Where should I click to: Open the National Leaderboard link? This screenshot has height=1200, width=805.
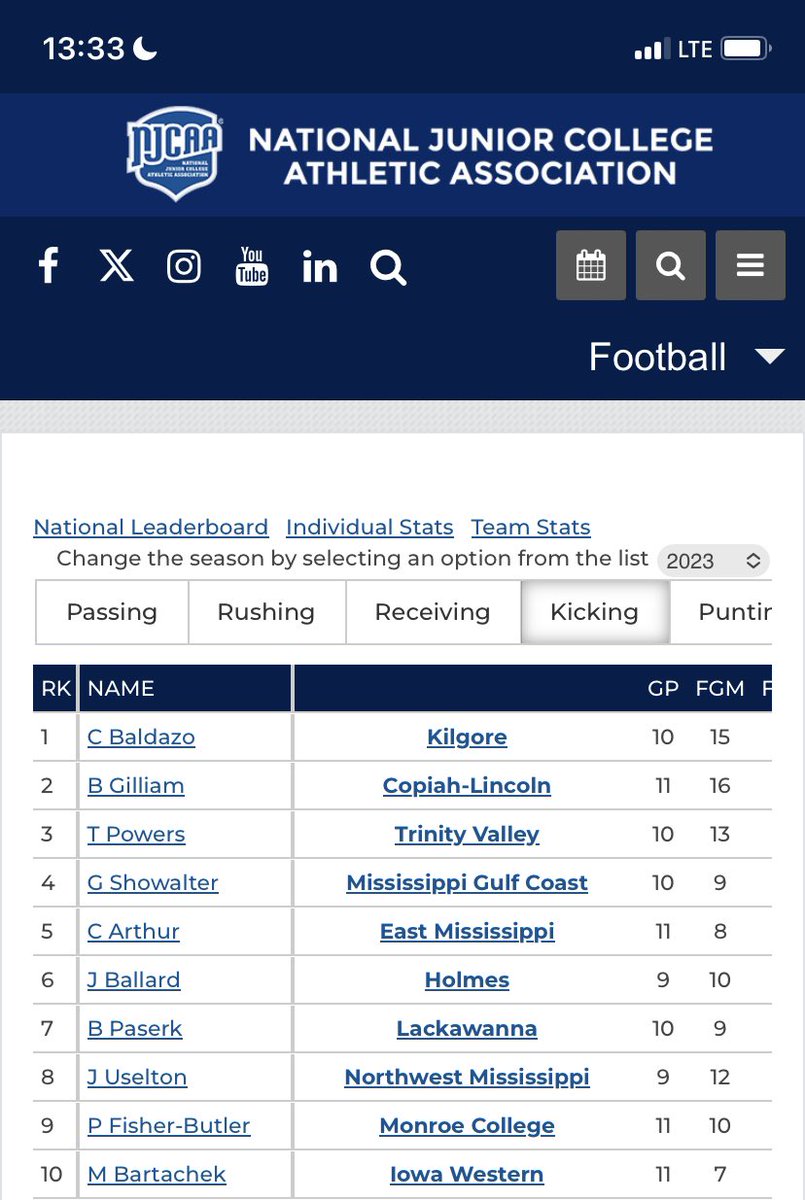151,527
